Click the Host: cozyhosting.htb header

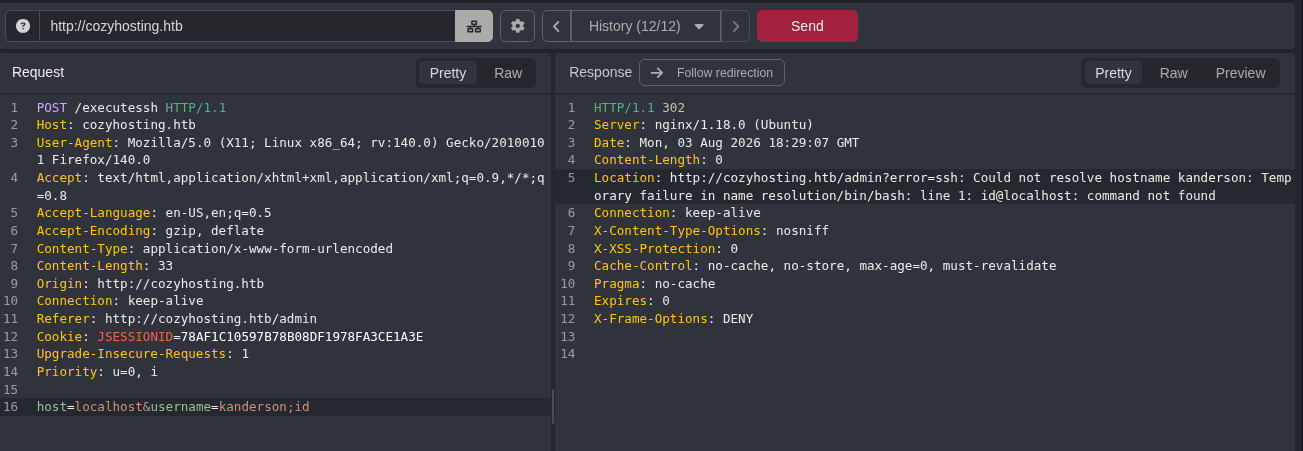pyautogui.click(x=116, y=125)
